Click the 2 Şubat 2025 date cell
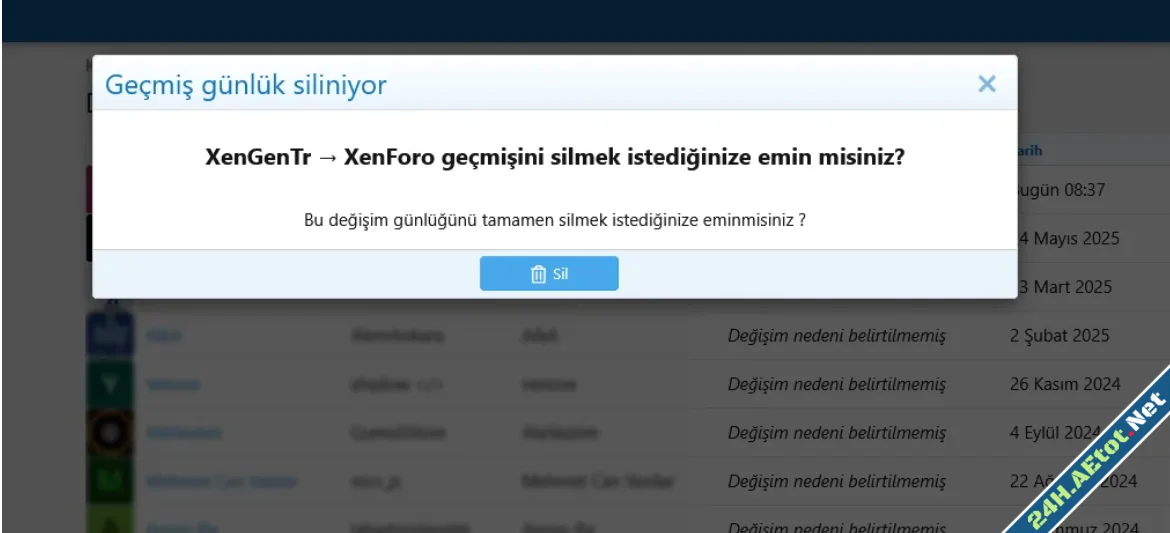The image size is (1170, 533). pyautogui.click(x=1060, y=335)
